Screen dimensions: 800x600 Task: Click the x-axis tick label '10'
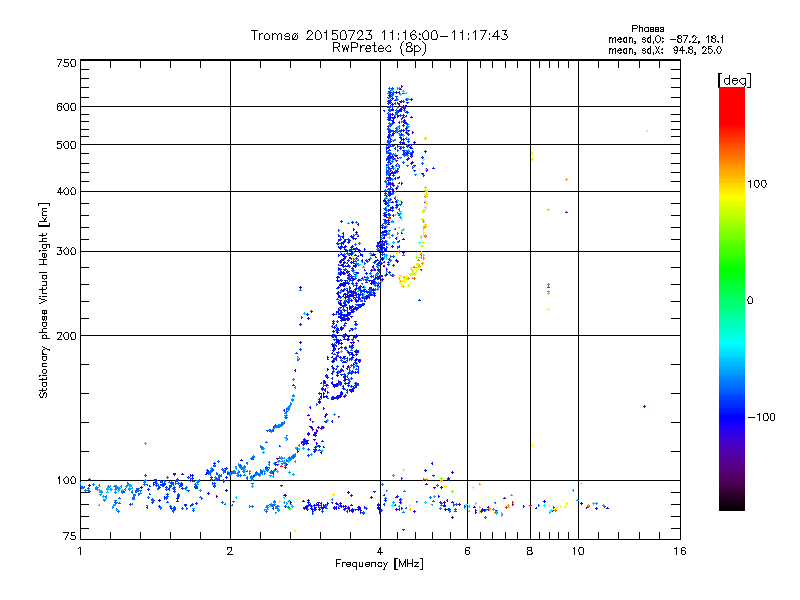pos(578,551)
